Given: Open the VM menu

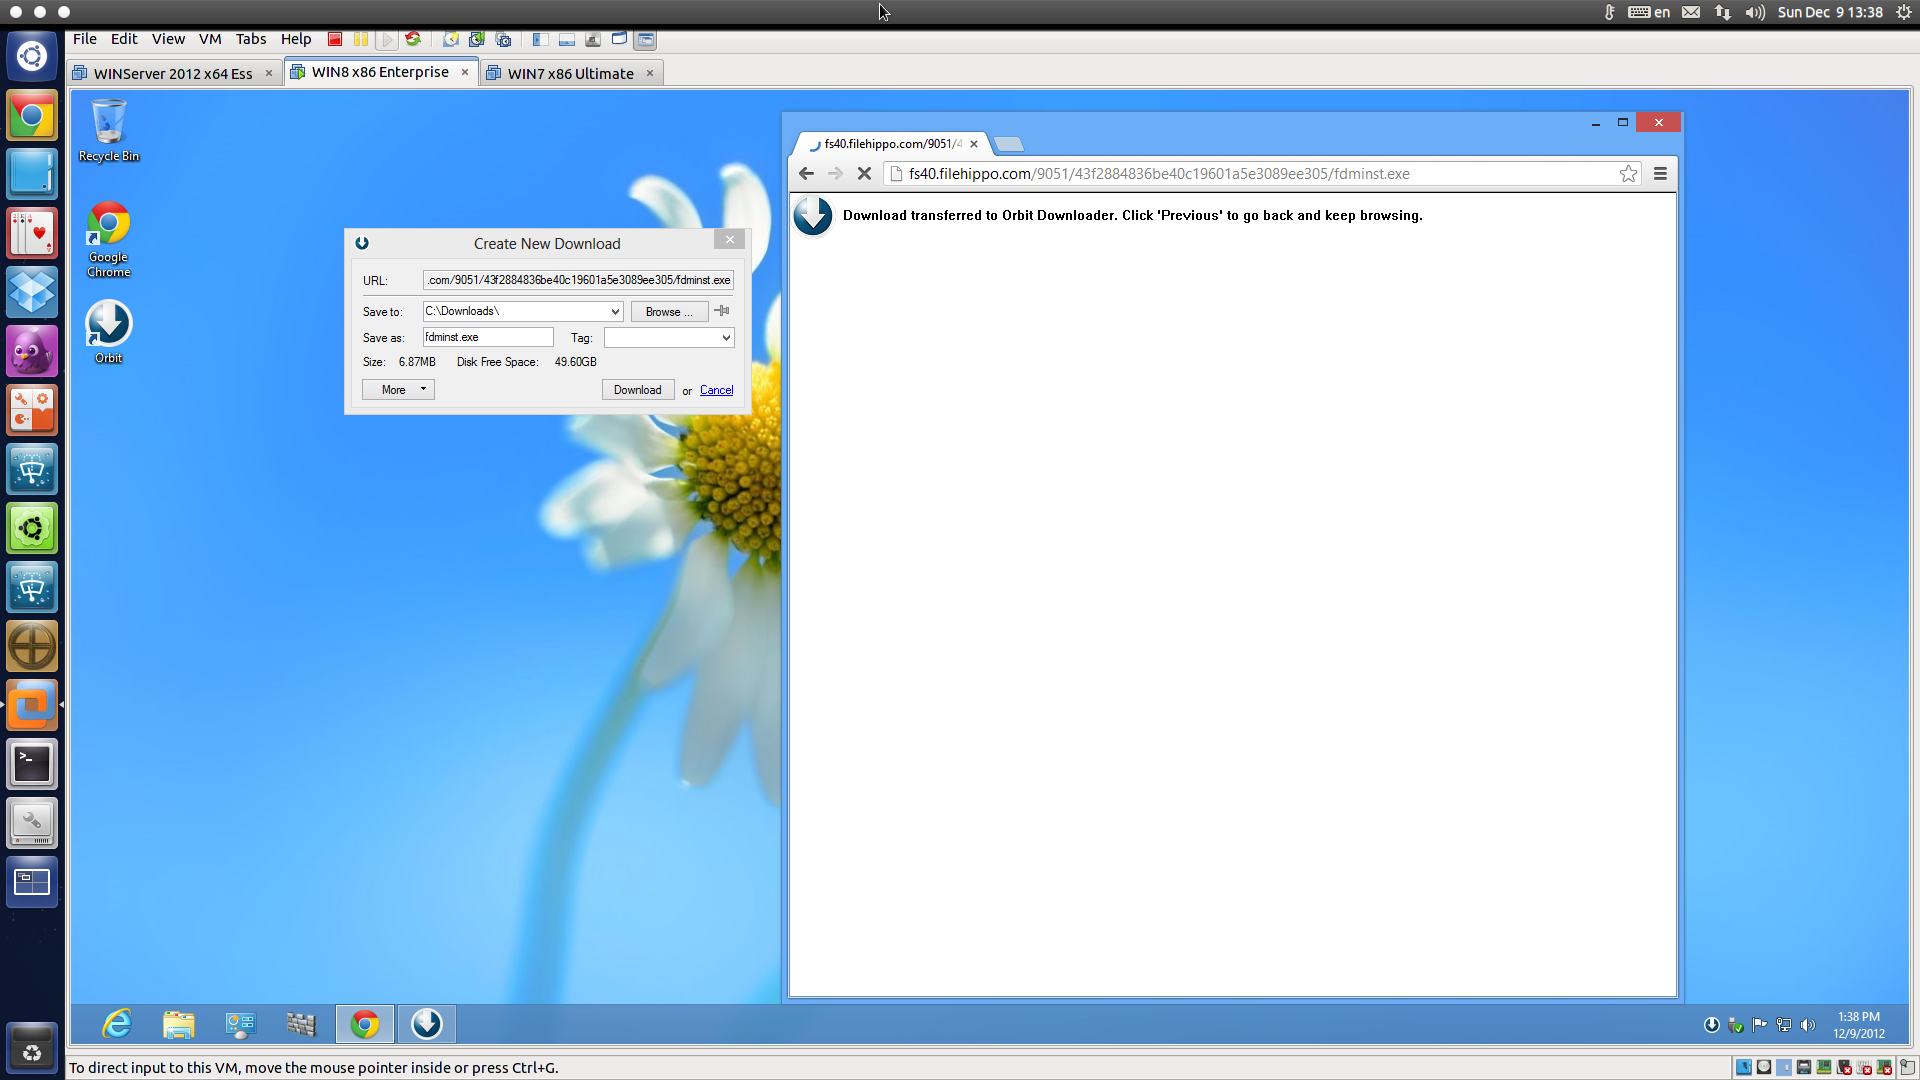Looking at the screenshot, I should pyautogui.click(x=209, y=39).
